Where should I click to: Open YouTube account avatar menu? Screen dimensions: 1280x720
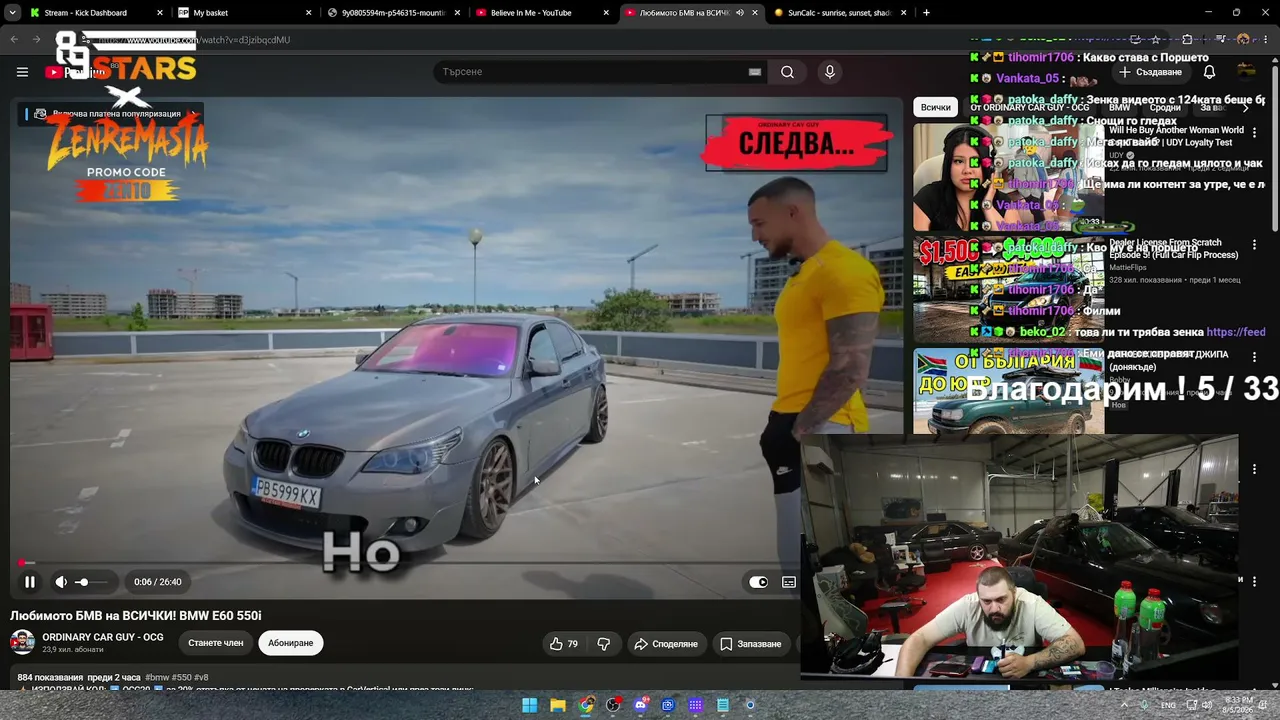1246,71
